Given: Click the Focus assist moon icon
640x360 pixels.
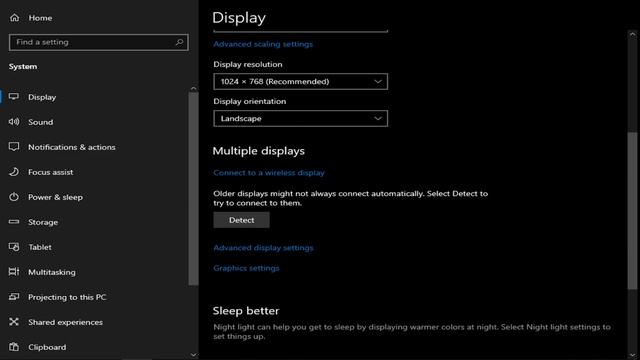Looking at the screenshot, I should [x=14, y=172].
